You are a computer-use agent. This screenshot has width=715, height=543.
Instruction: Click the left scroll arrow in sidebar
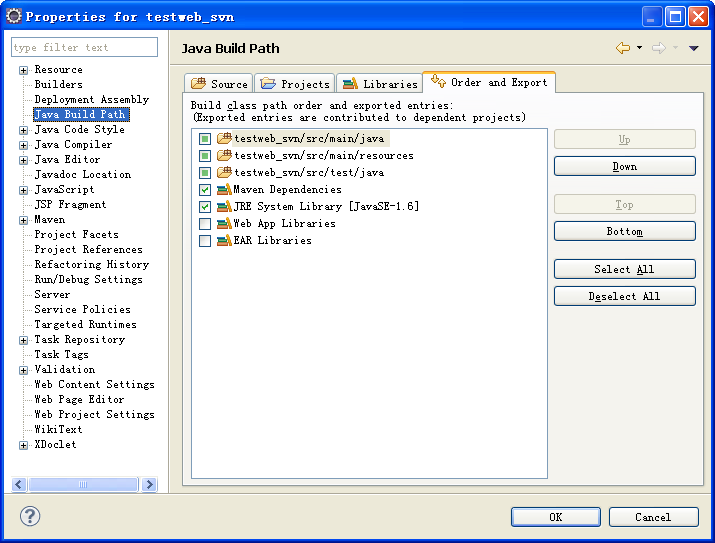[x=19, y=484]
